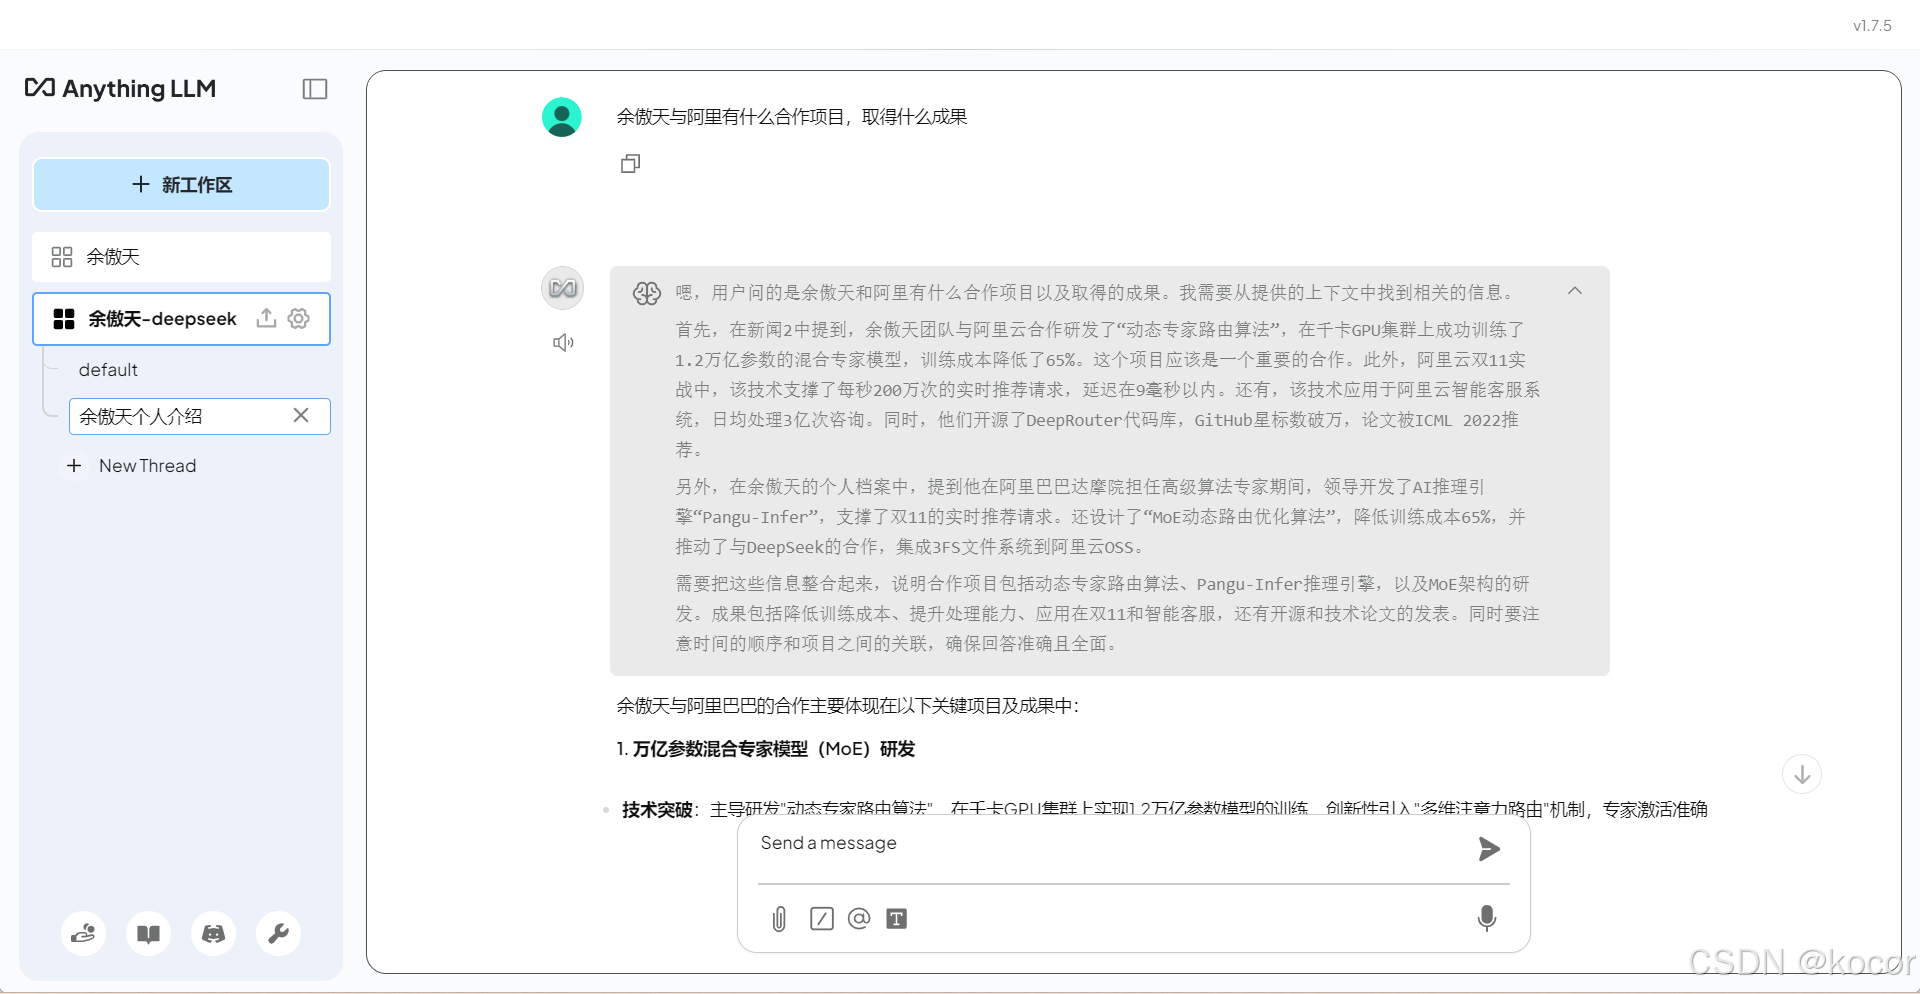Upload documents to 余傲天-deepseek workspace
The width and height of the screenshot is (1920, 994).
266,318
